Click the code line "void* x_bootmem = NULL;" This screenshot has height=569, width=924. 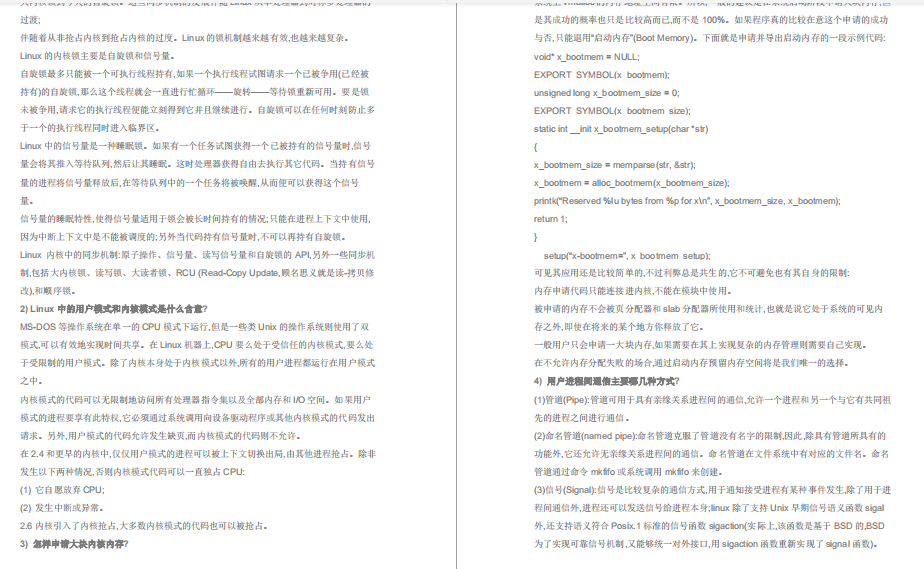point(586,57)
